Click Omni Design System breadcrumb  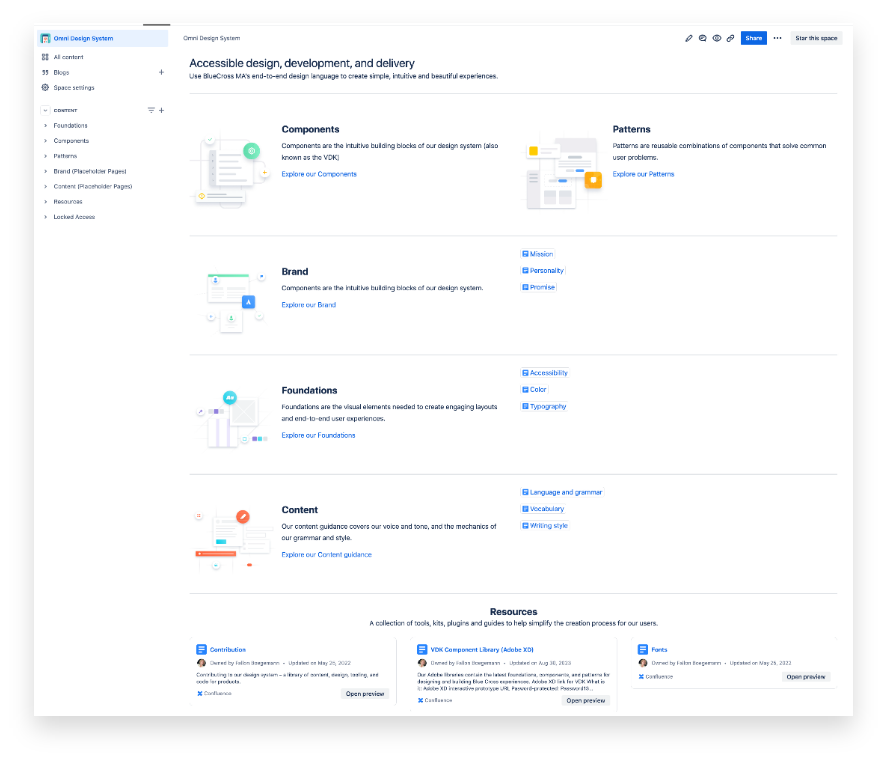212,38
